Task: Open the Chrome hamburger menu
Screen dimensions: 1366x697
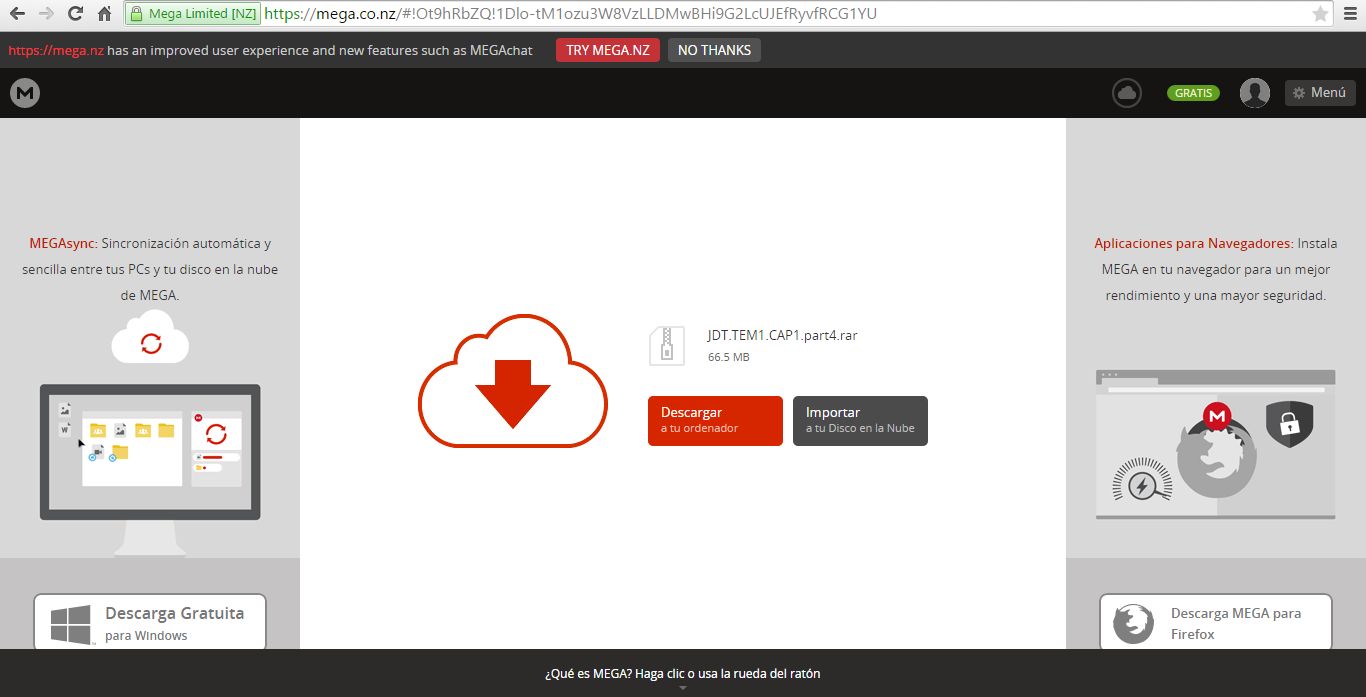Action: 1350,14
